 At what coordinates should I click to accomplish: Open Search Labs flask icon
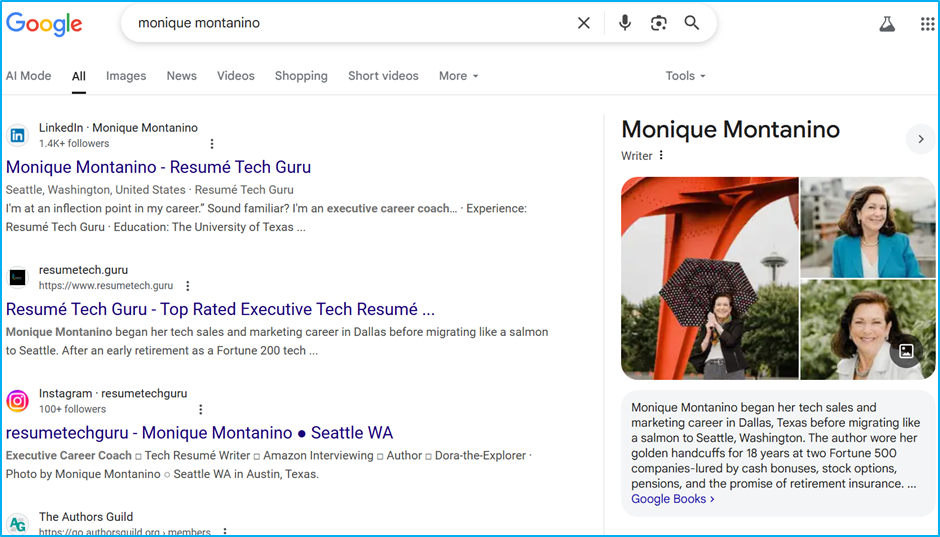coord(887,24)
